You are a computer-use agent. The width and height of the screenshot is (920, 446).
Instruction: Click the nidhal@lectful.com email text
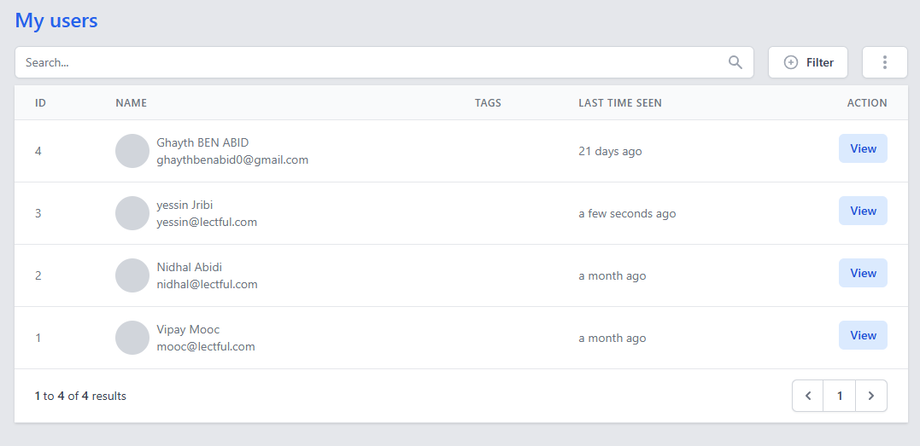click(x=207, y=284)
